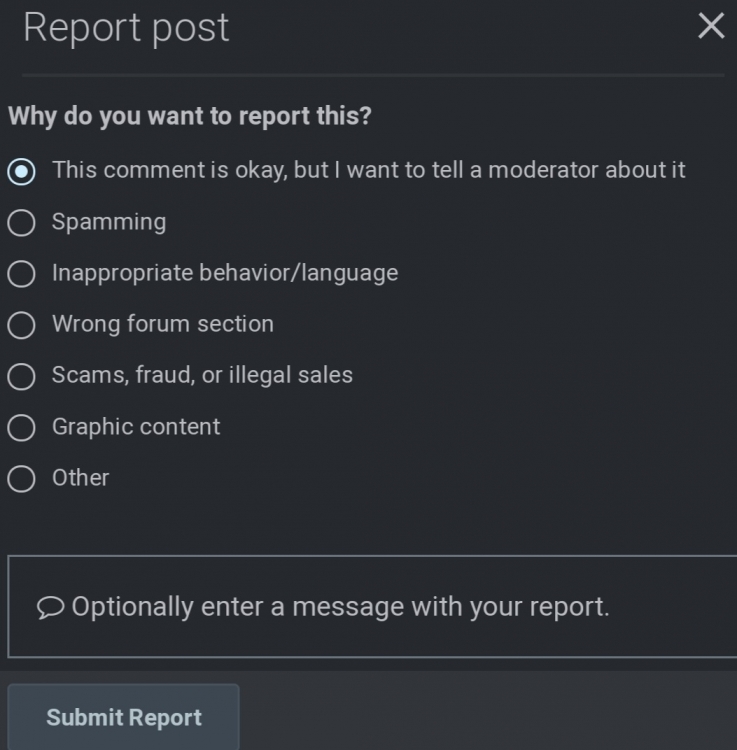
Task: Click the 'Inappropriate behavior/language' label text
Action: click(x=225, y=272)
